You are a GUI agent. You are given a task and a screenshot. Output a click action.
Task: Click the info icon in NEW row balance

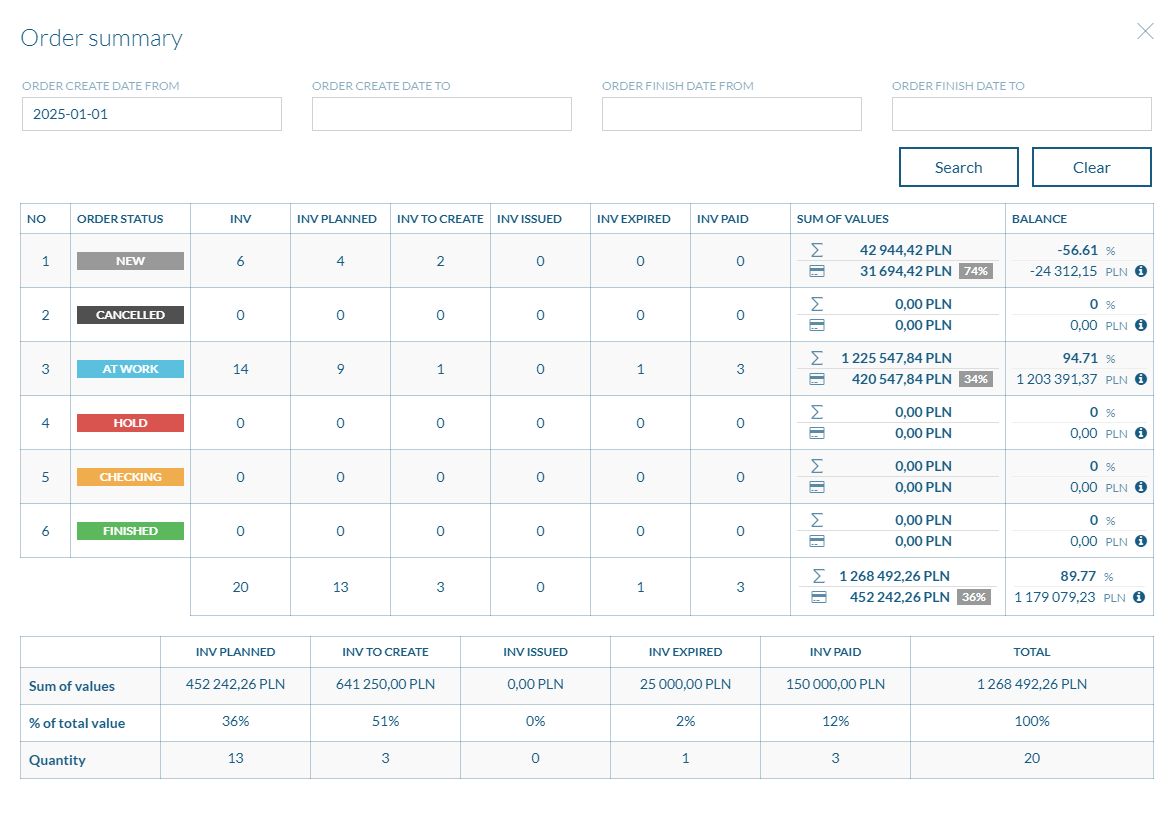pos(1141,271)
